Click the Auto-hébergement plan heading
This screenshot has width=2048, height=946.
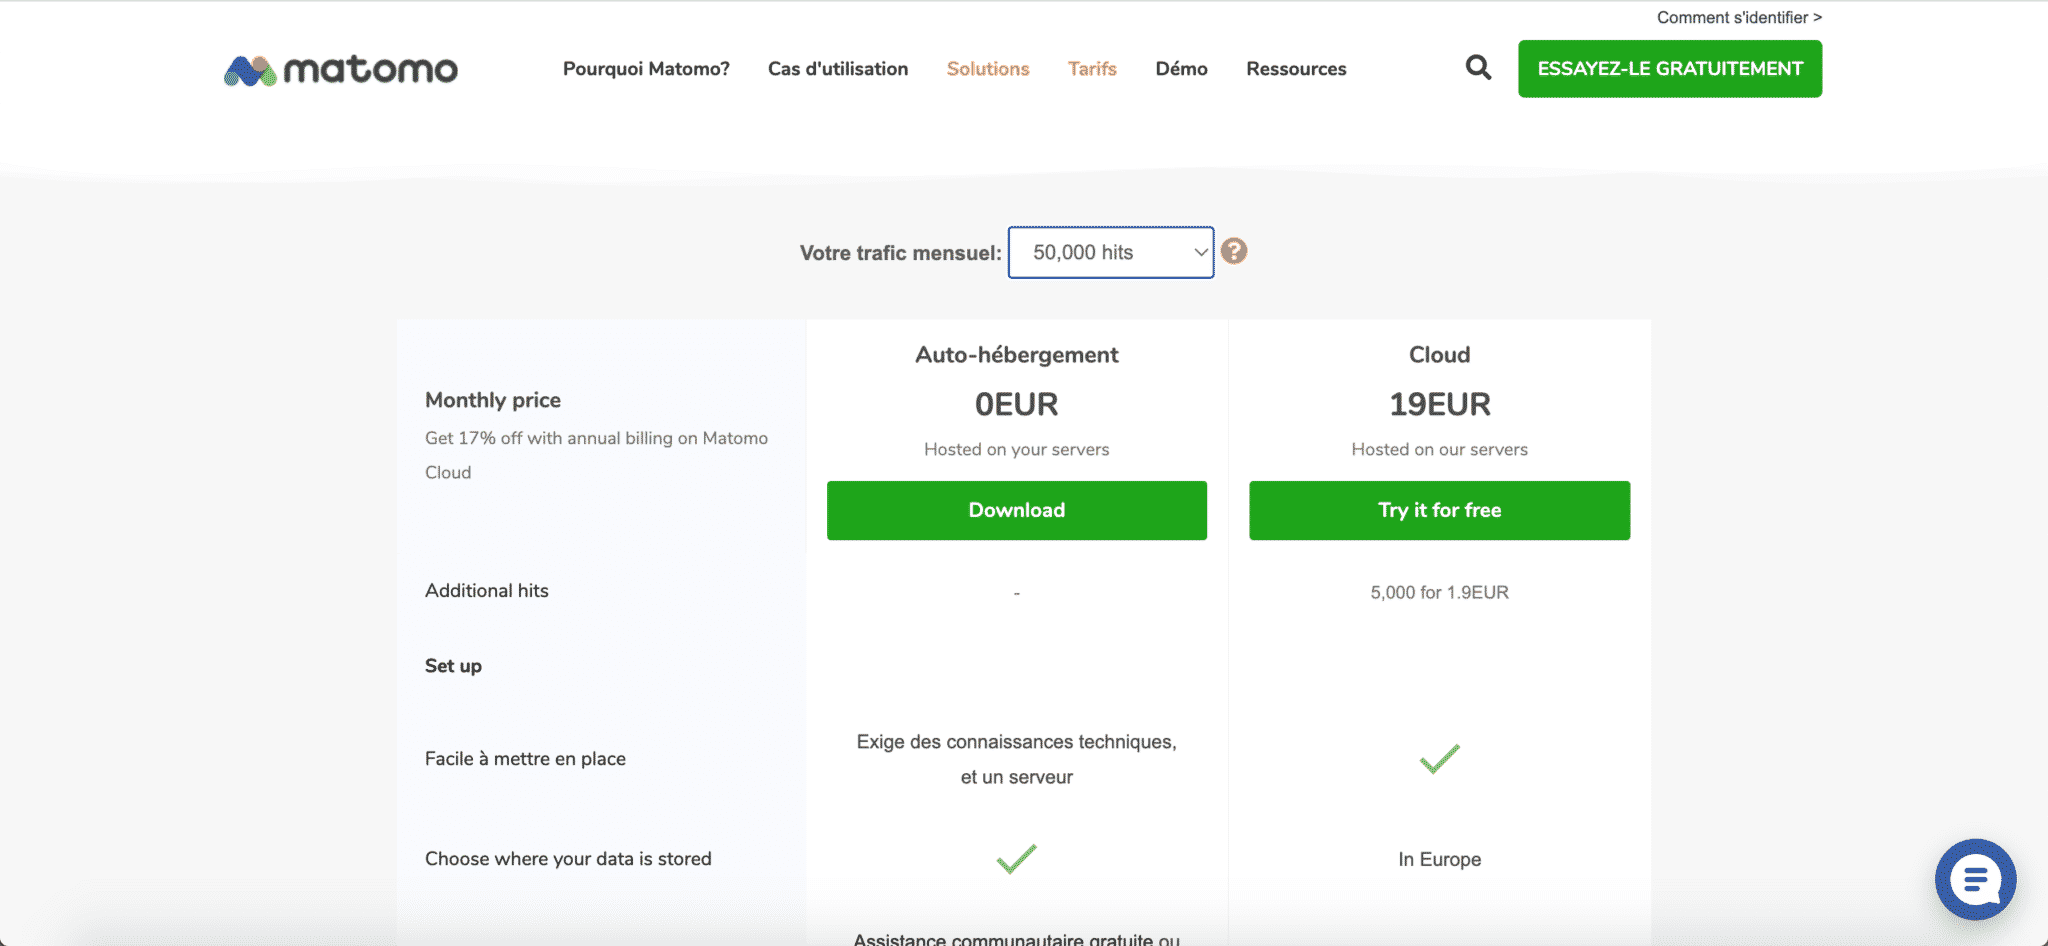click(x=1016, y=355)
